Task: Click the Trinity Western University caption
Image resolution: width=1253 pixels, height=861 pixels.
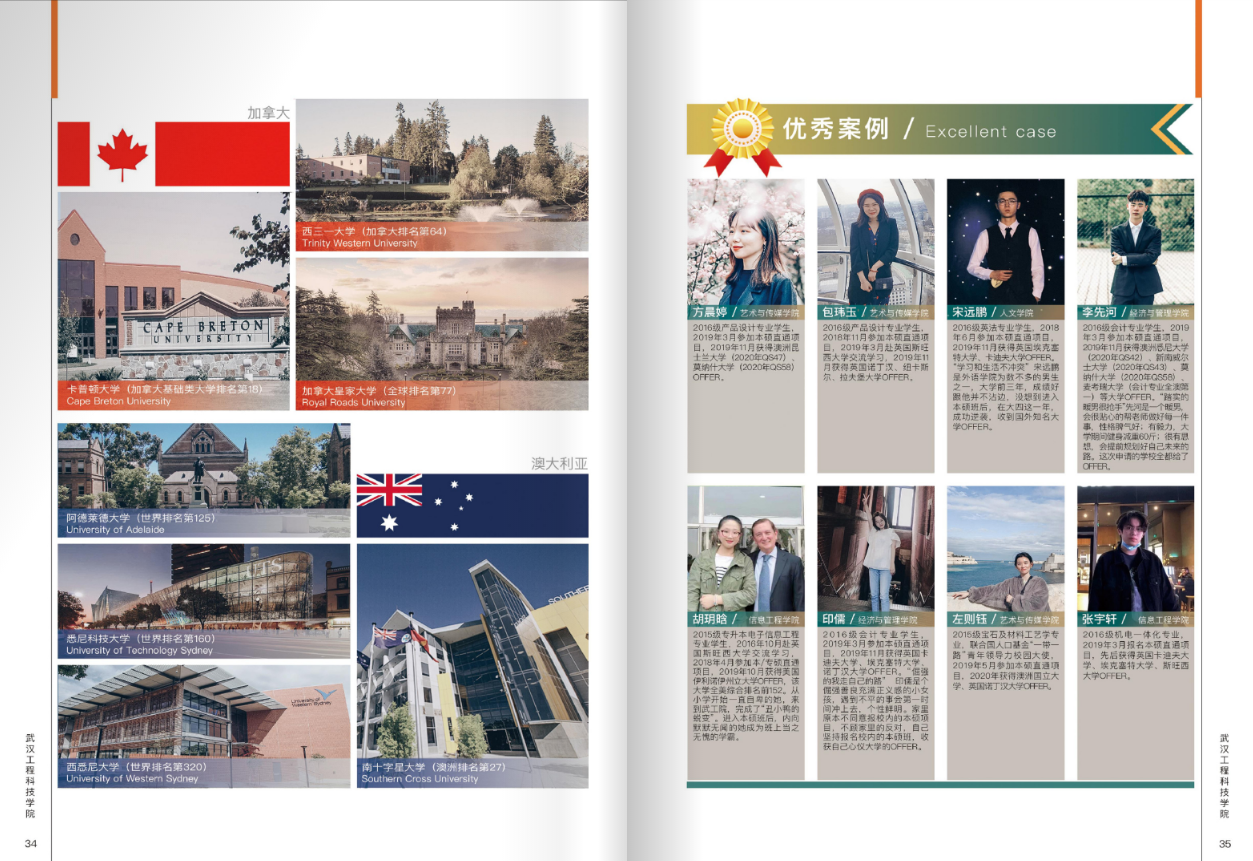Action: click(360, 243)
